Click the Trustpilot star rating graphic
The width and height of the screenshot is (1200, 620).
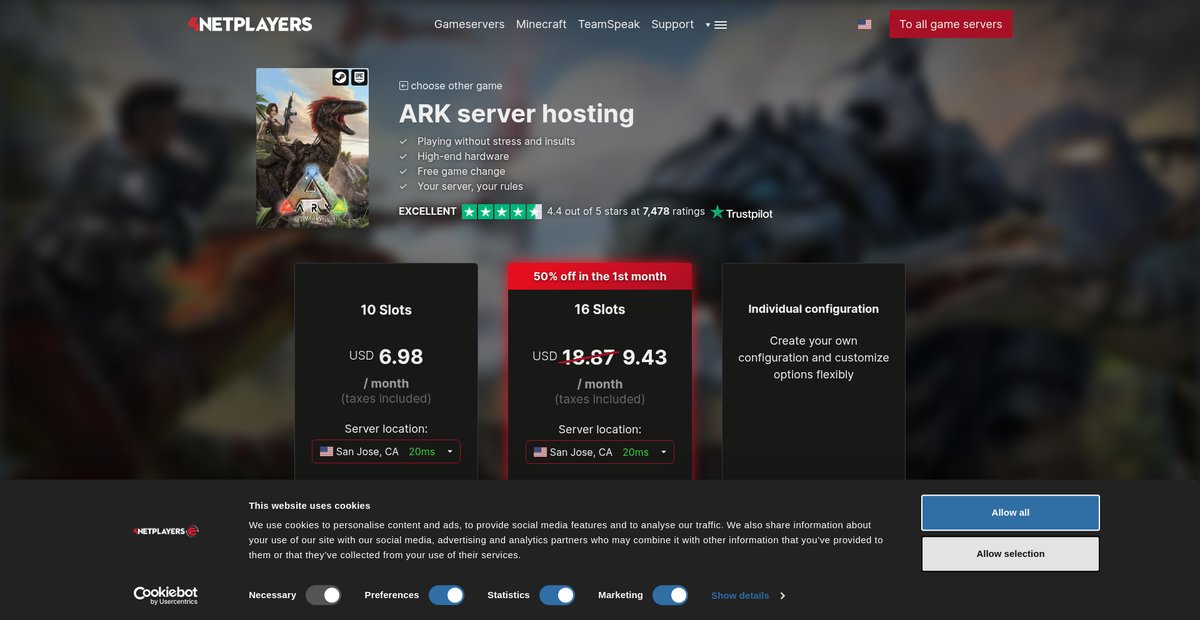tap(501, 212)
